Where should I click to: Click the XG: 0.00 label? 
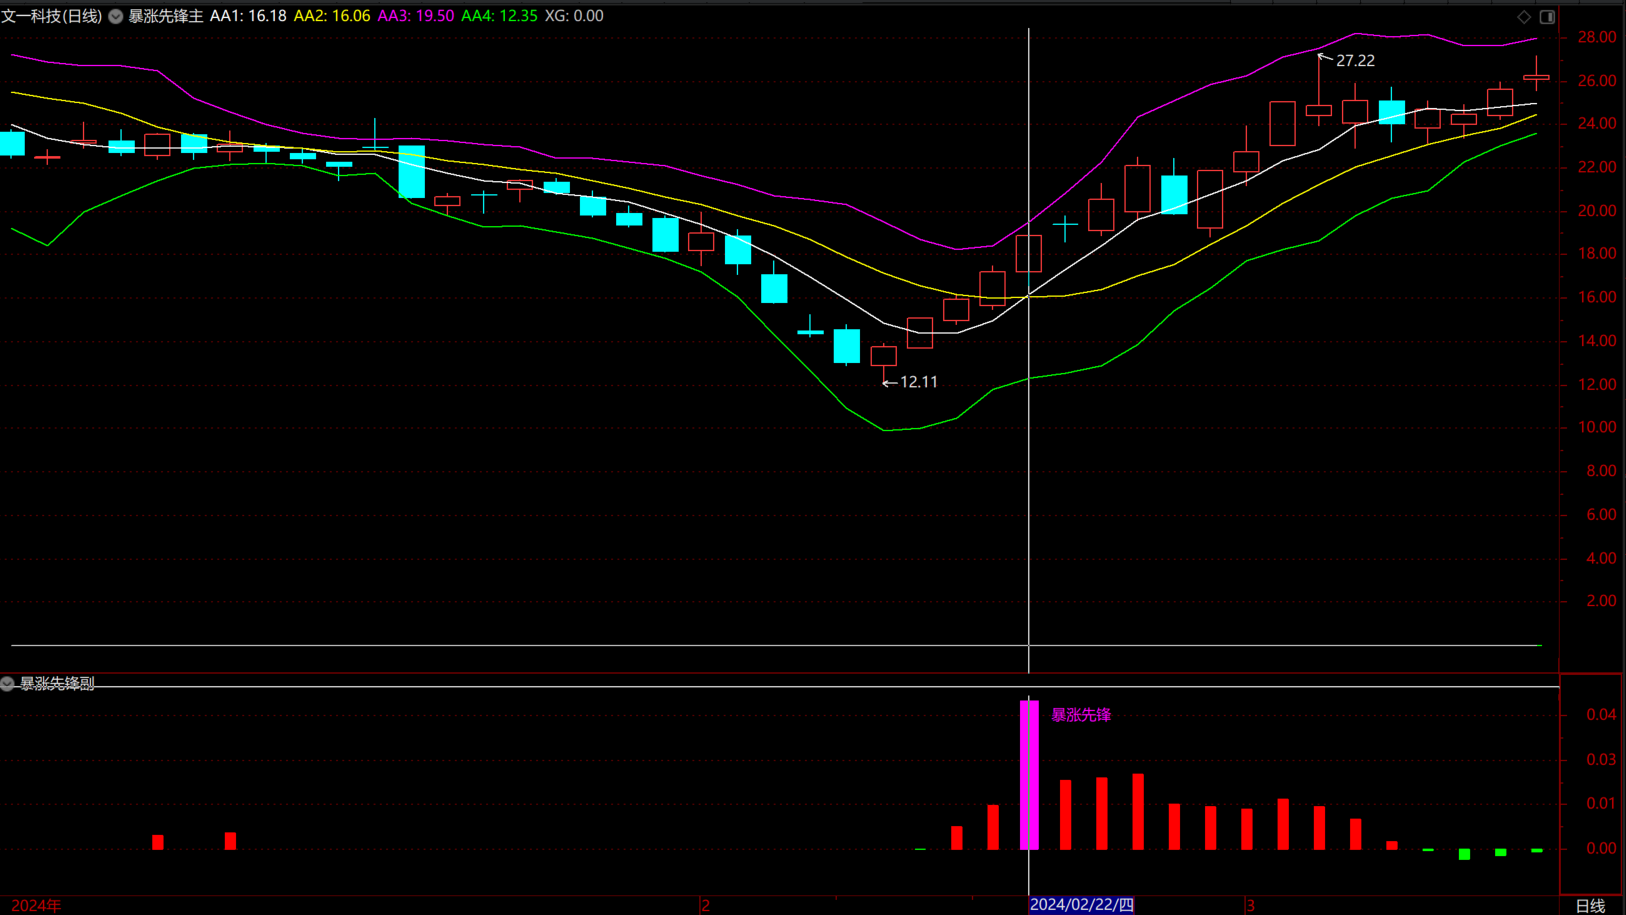[574, 16]
